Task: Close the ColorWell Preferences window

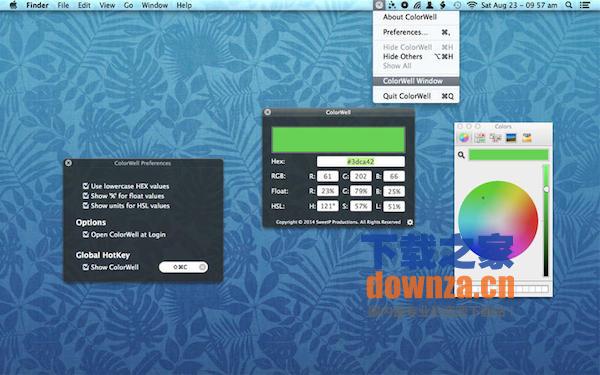Action: [x=68, y=163]
